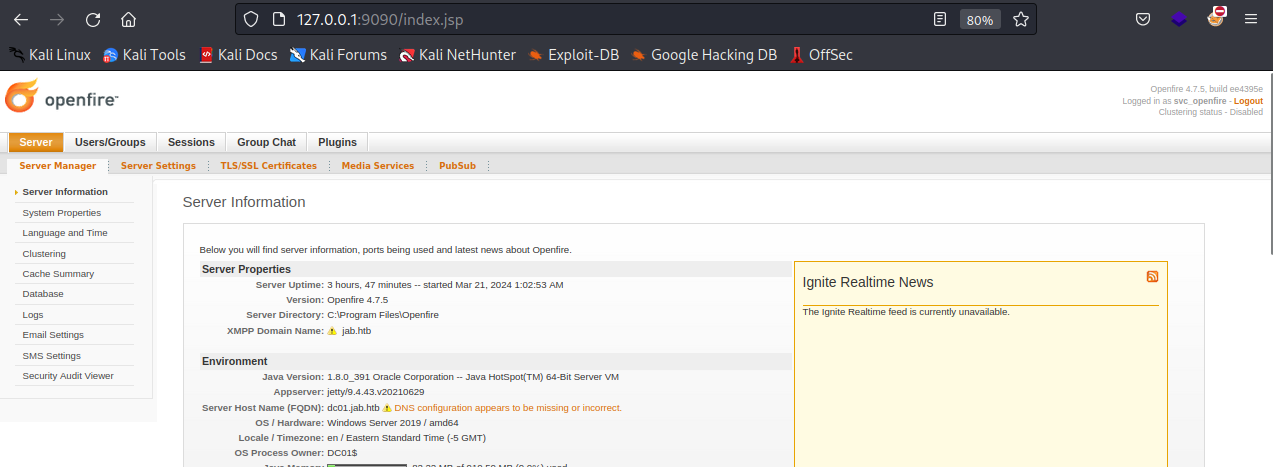Open Email Settings in the sidebar
This screenshot has width=1273, height=467.
(53, 335)
